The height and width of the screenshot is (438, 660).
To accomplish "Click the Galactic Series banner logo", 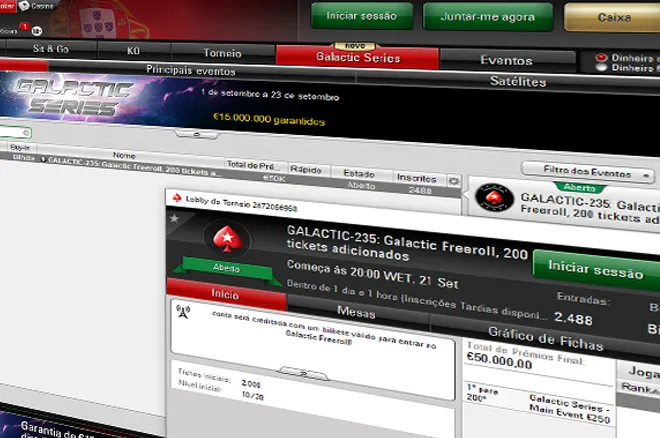I will (x=74, y=98).
